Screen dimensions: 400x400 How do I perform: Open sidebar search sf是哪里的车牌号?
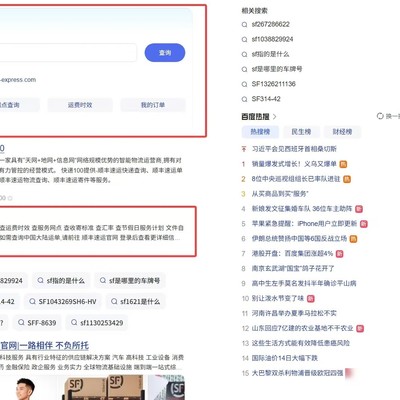(277, 69)
